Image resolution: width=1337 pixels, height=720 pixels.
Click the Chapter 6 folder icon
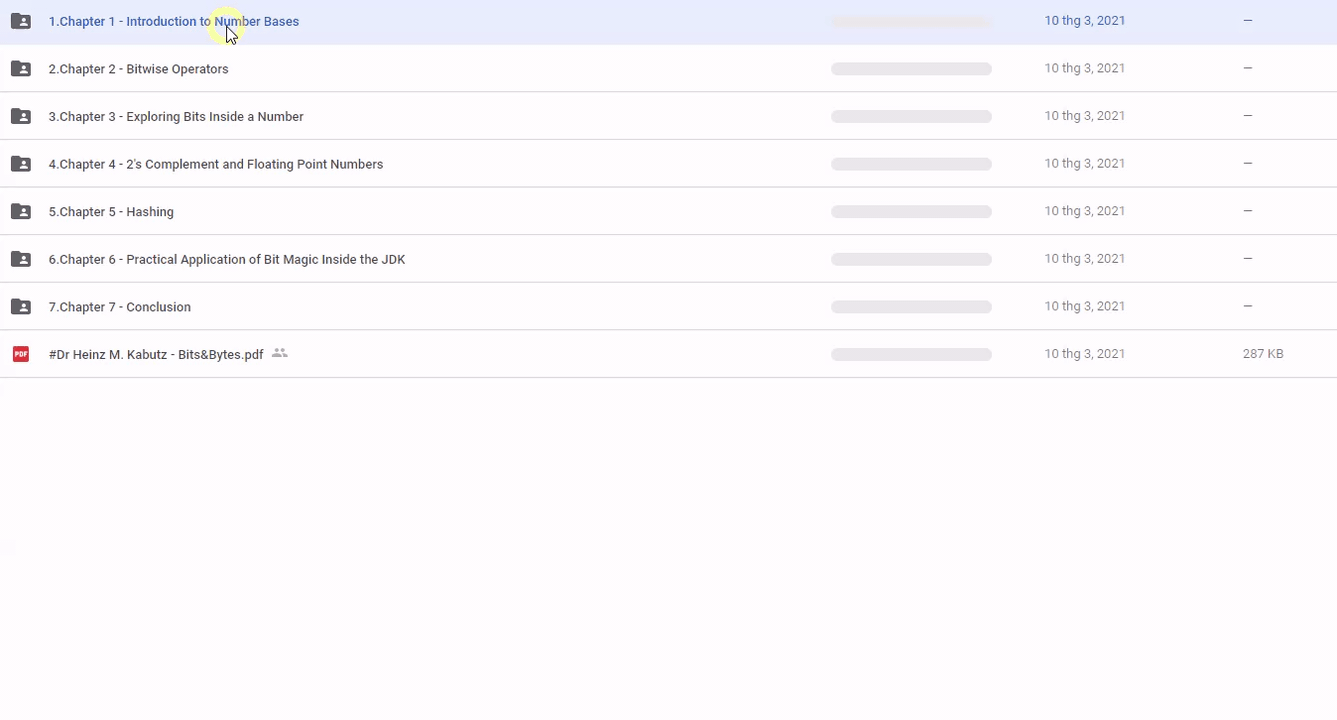20,259
